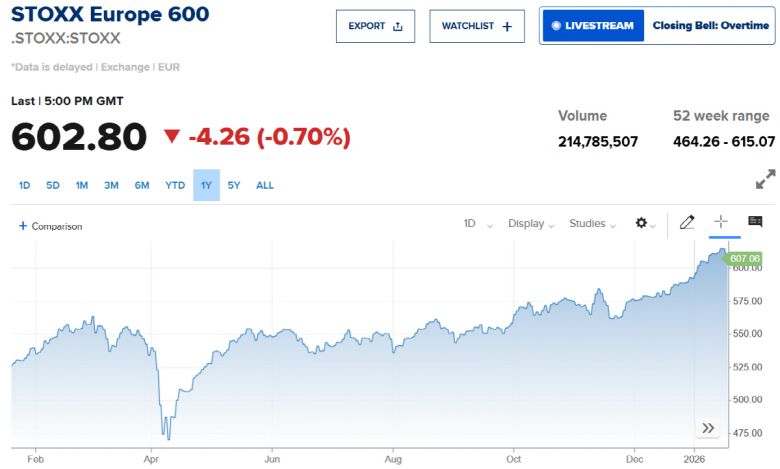The width and height of the screenshot is (780, 469).
Task: Click the scroll-to-latest double arrow icon
Action: point(708,428)
